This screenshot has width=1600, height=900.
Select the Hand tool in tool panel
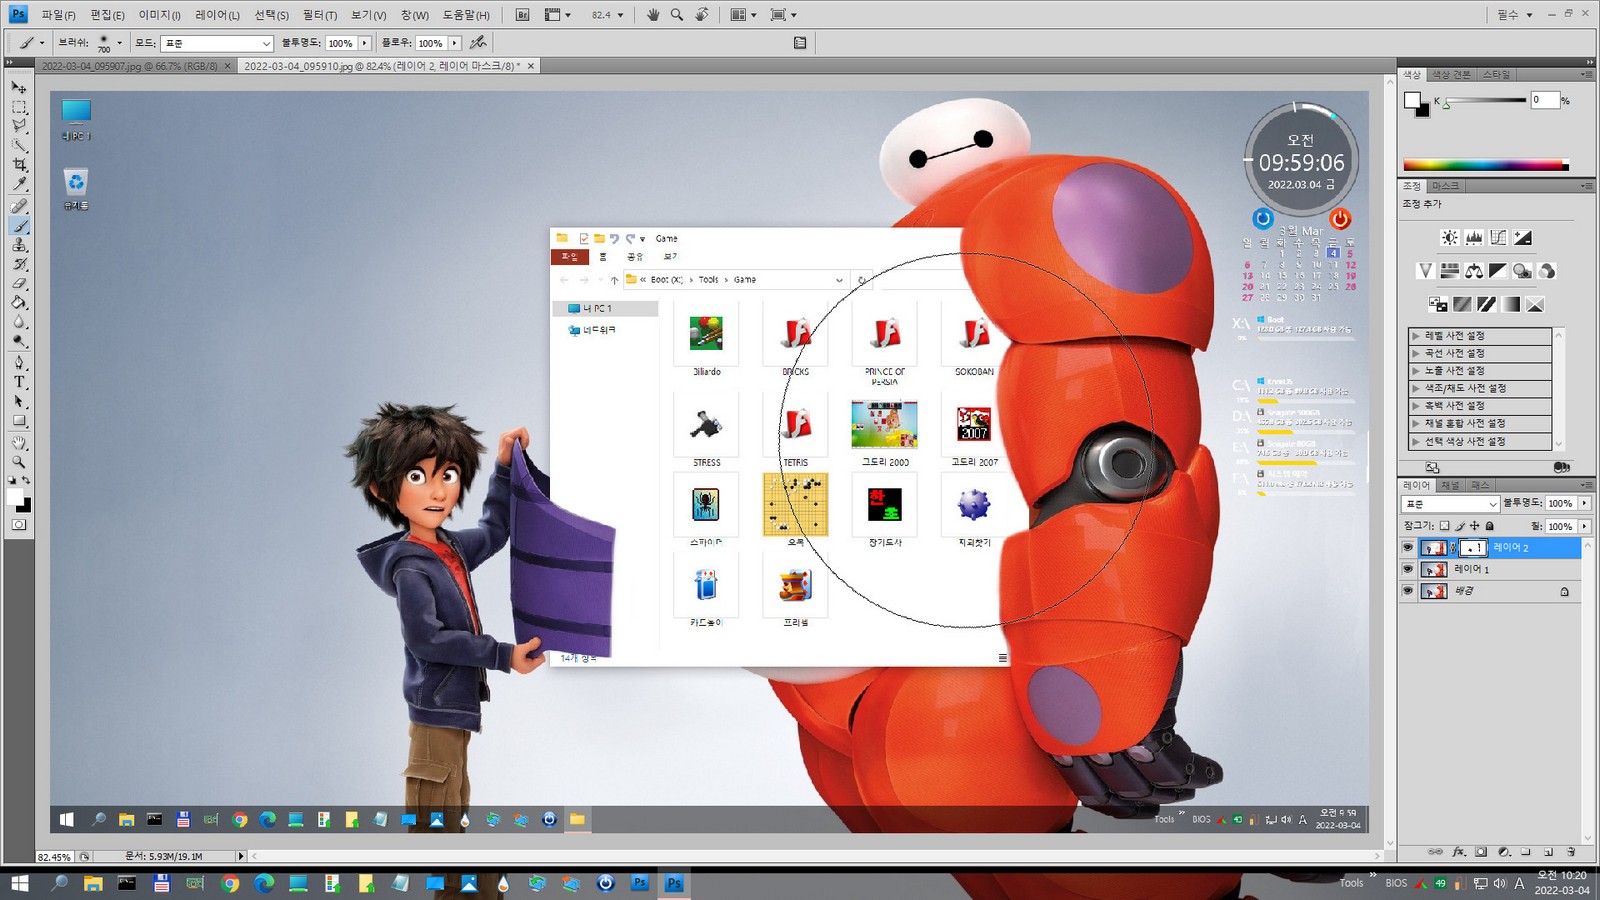point(19,443)
